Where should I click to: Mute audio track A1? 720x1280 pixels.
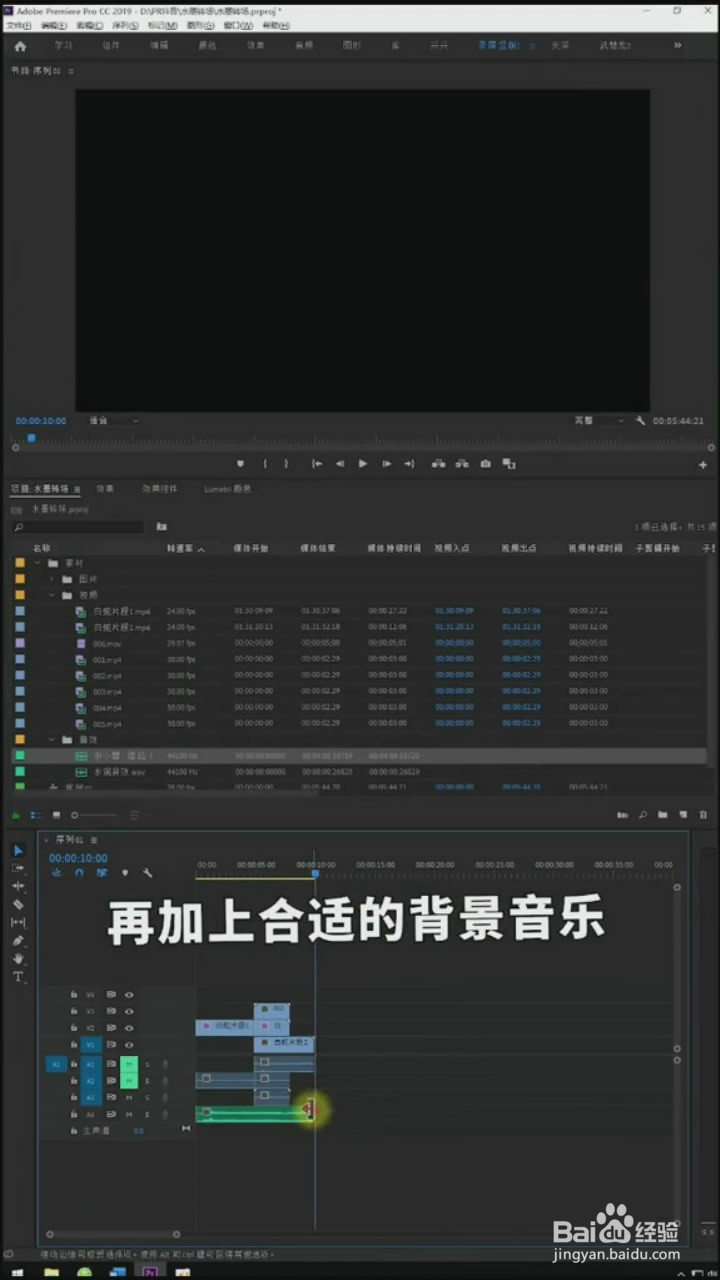point(129,1064)
